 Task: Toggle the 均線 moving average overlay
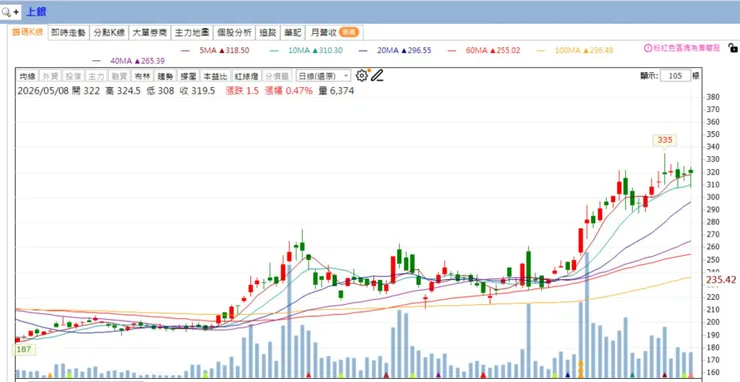pos(27,76)
